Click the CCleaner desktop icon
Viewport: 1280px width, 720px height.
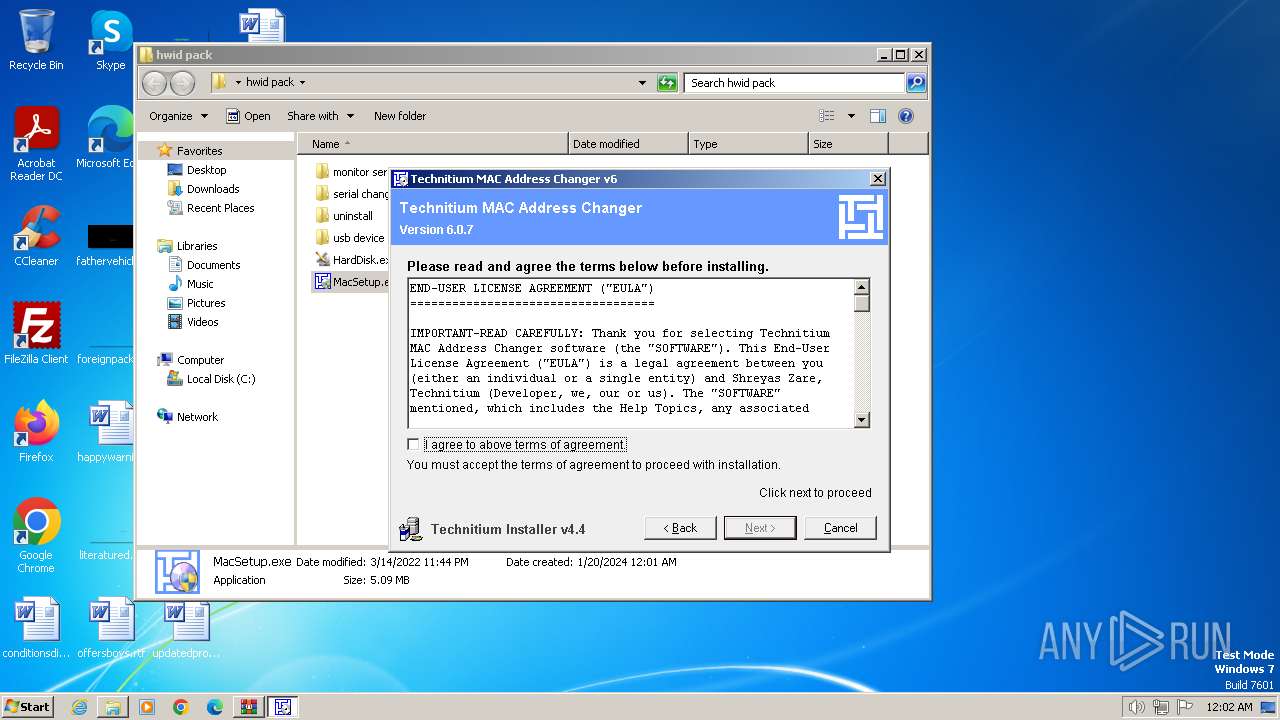click(36, 237)
